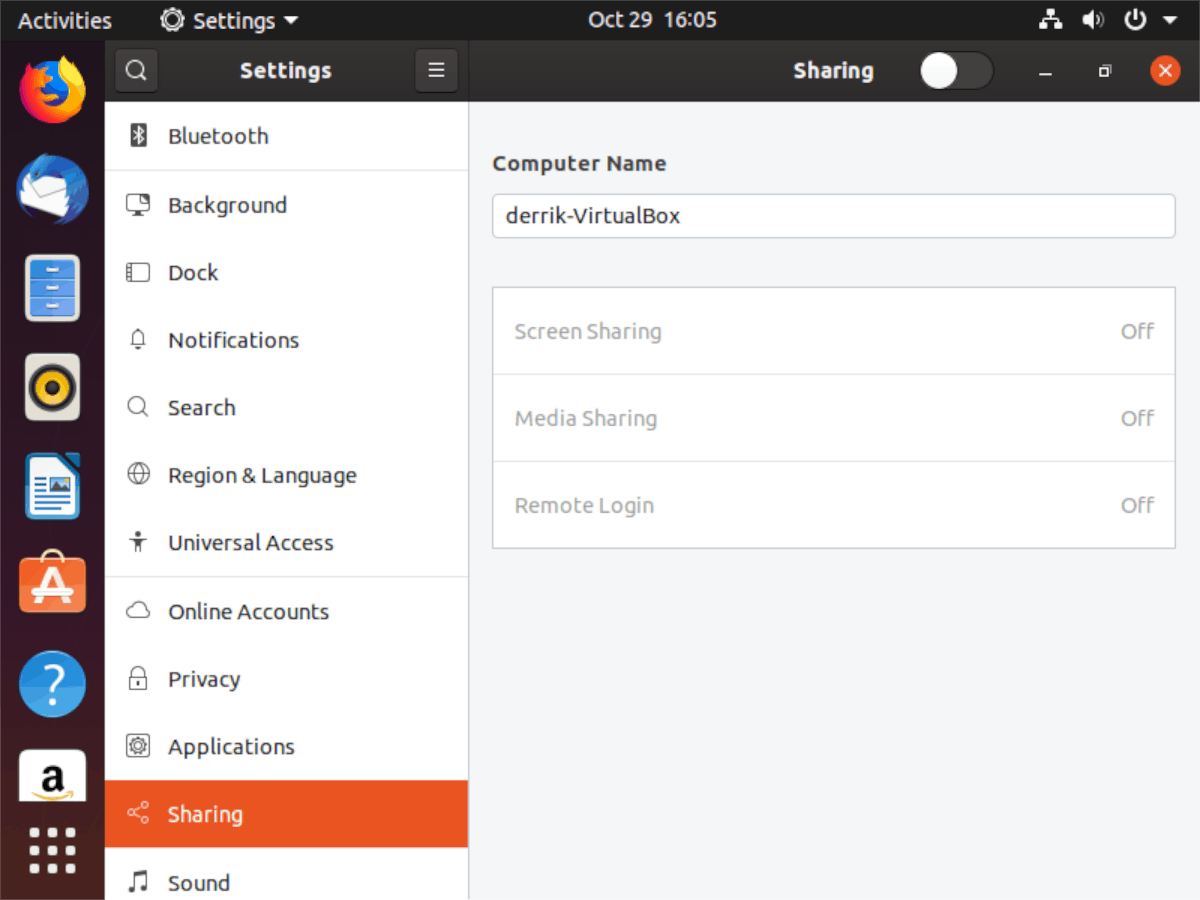Open Media Sharing options

[x=833, y=418]
